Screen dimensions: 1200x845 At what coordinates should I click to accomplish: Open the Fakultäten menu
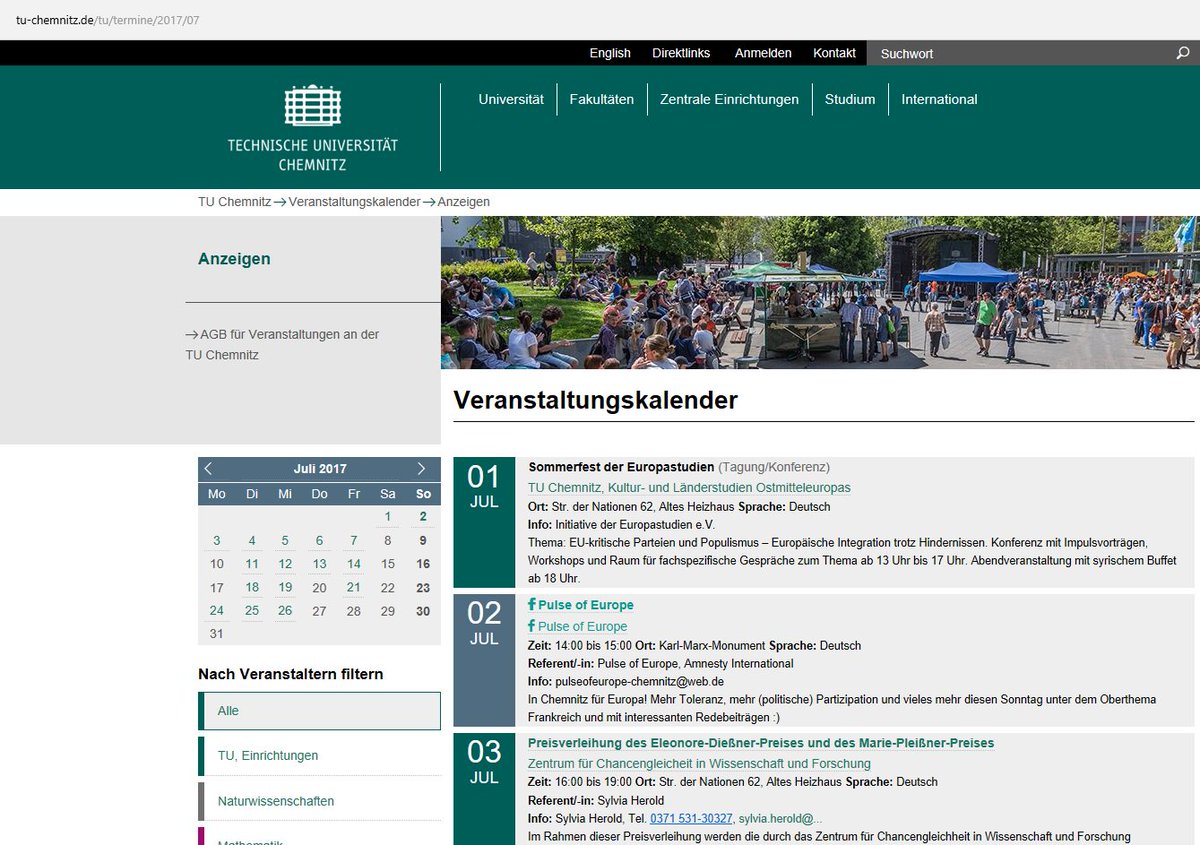(x=602, y=99)
